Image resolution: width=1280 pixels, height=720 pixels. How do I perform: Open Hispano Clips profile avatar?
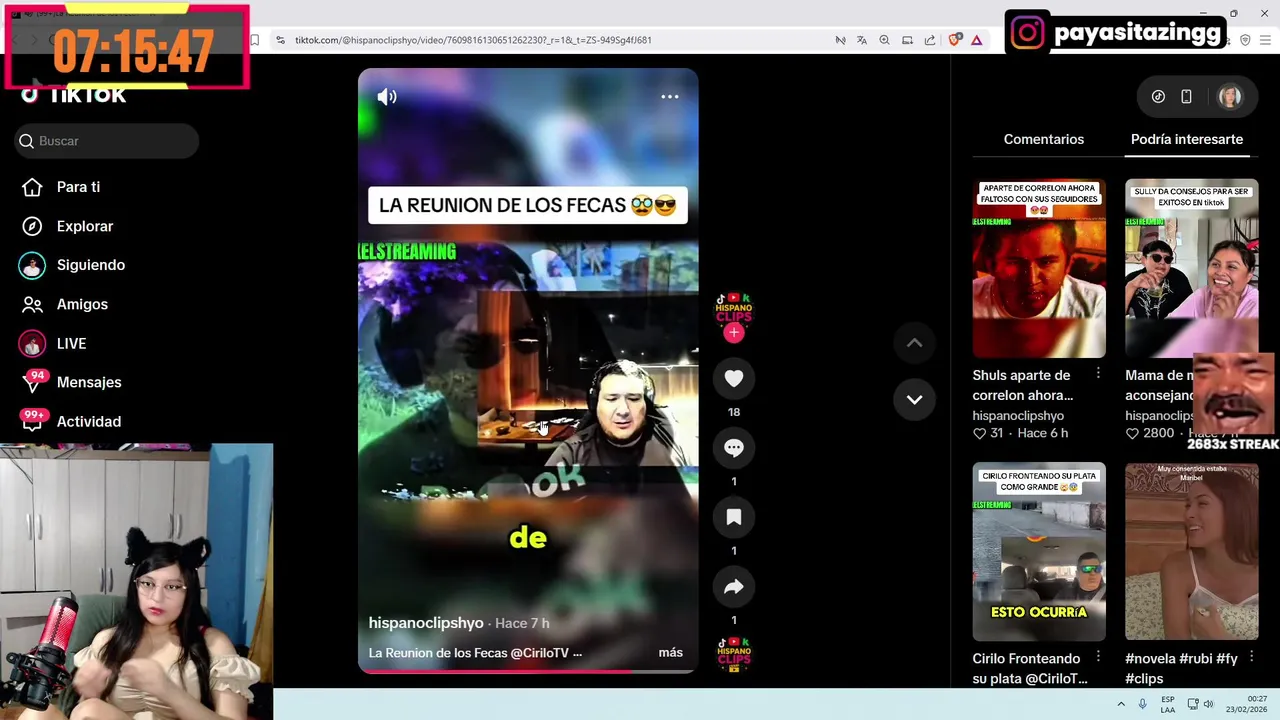(x=734, y=308)
